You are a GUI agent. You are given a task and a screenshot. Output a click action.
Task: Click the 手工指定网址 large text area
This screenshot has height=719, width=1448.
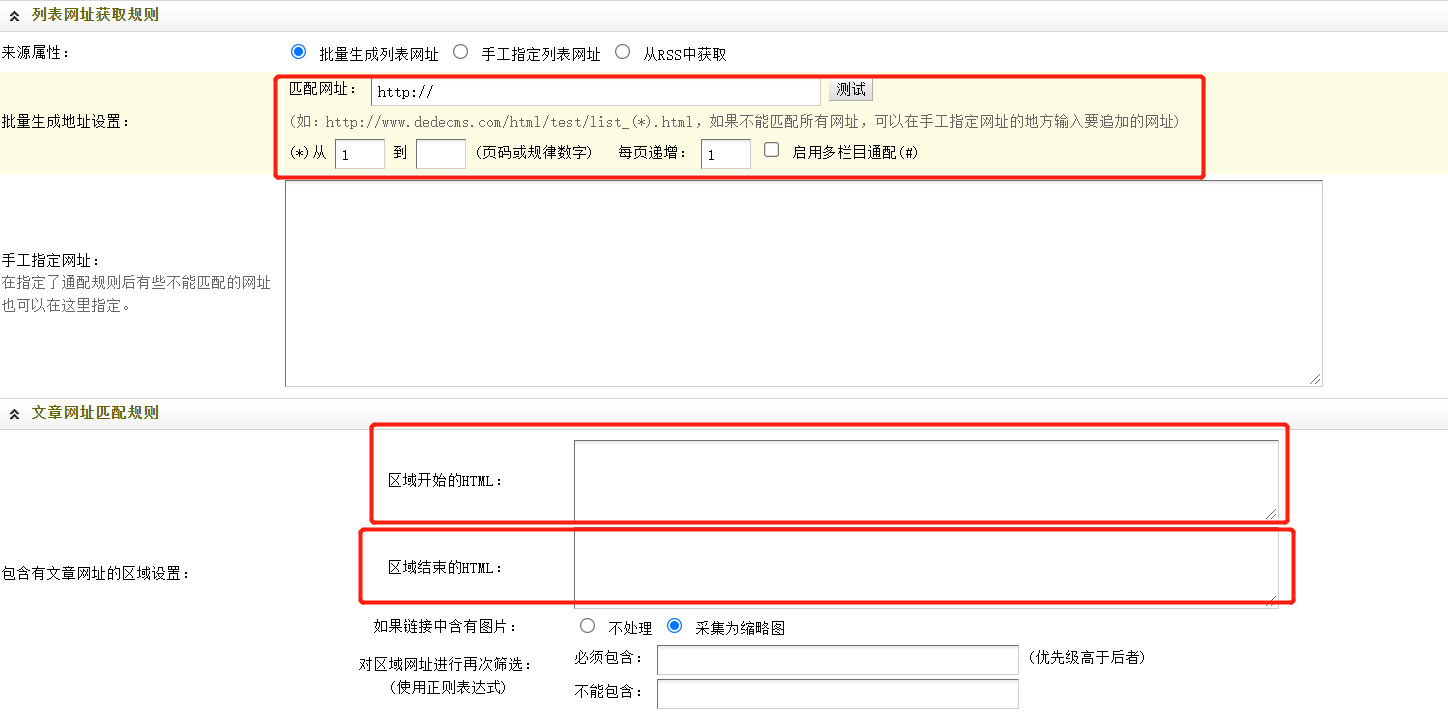803,283
